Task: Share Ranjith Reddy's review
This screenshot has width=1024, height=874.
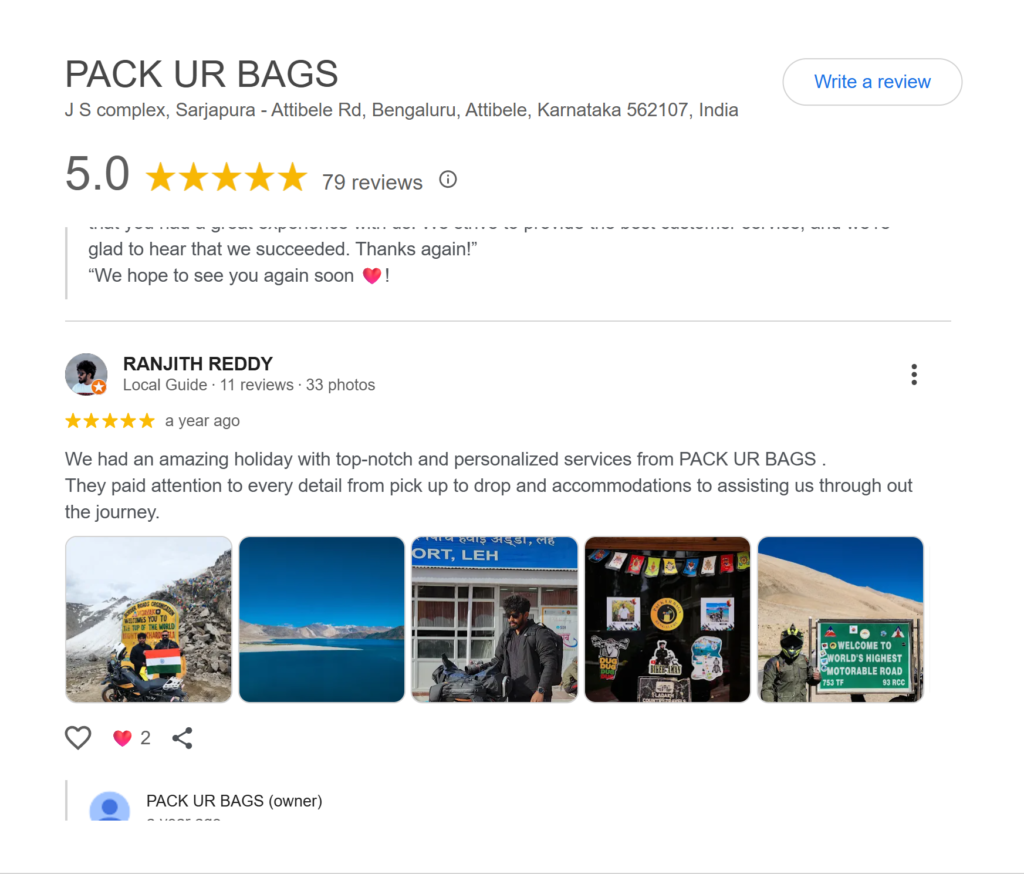Action: tap(182, 738)
